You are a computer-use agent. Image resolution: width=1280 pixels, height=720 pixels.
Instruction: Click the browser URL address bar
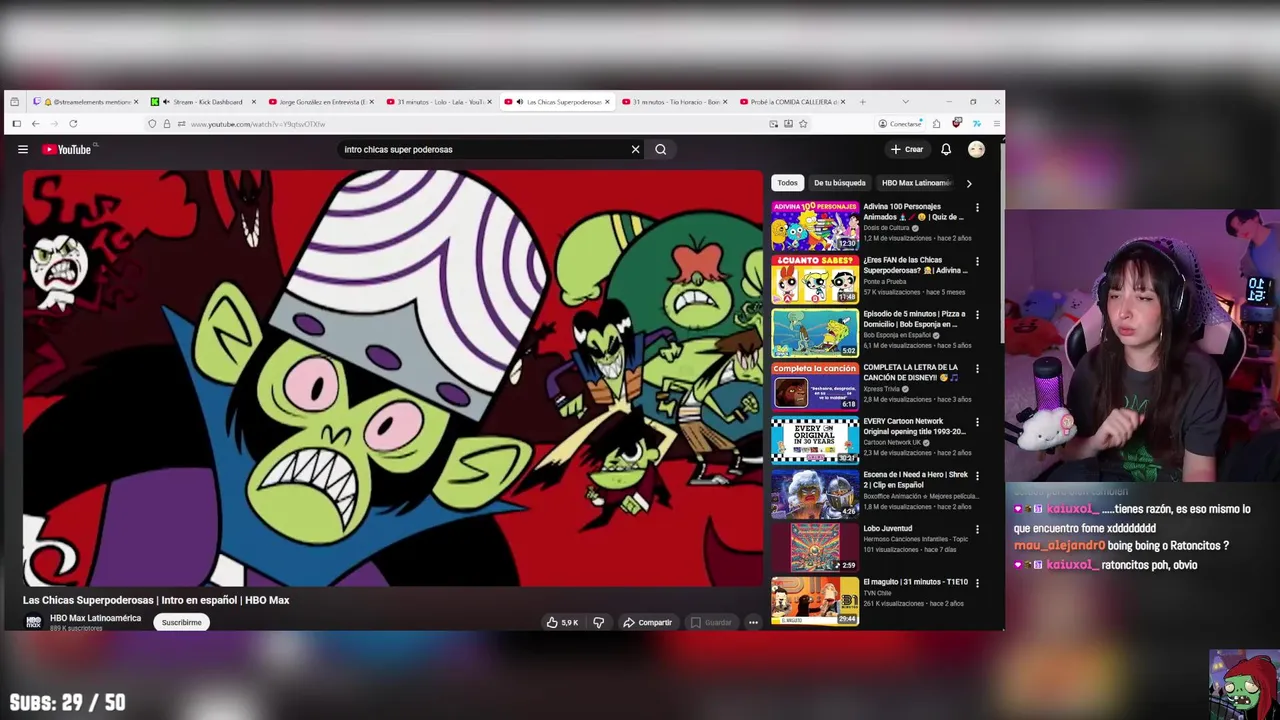coord(470,124)
